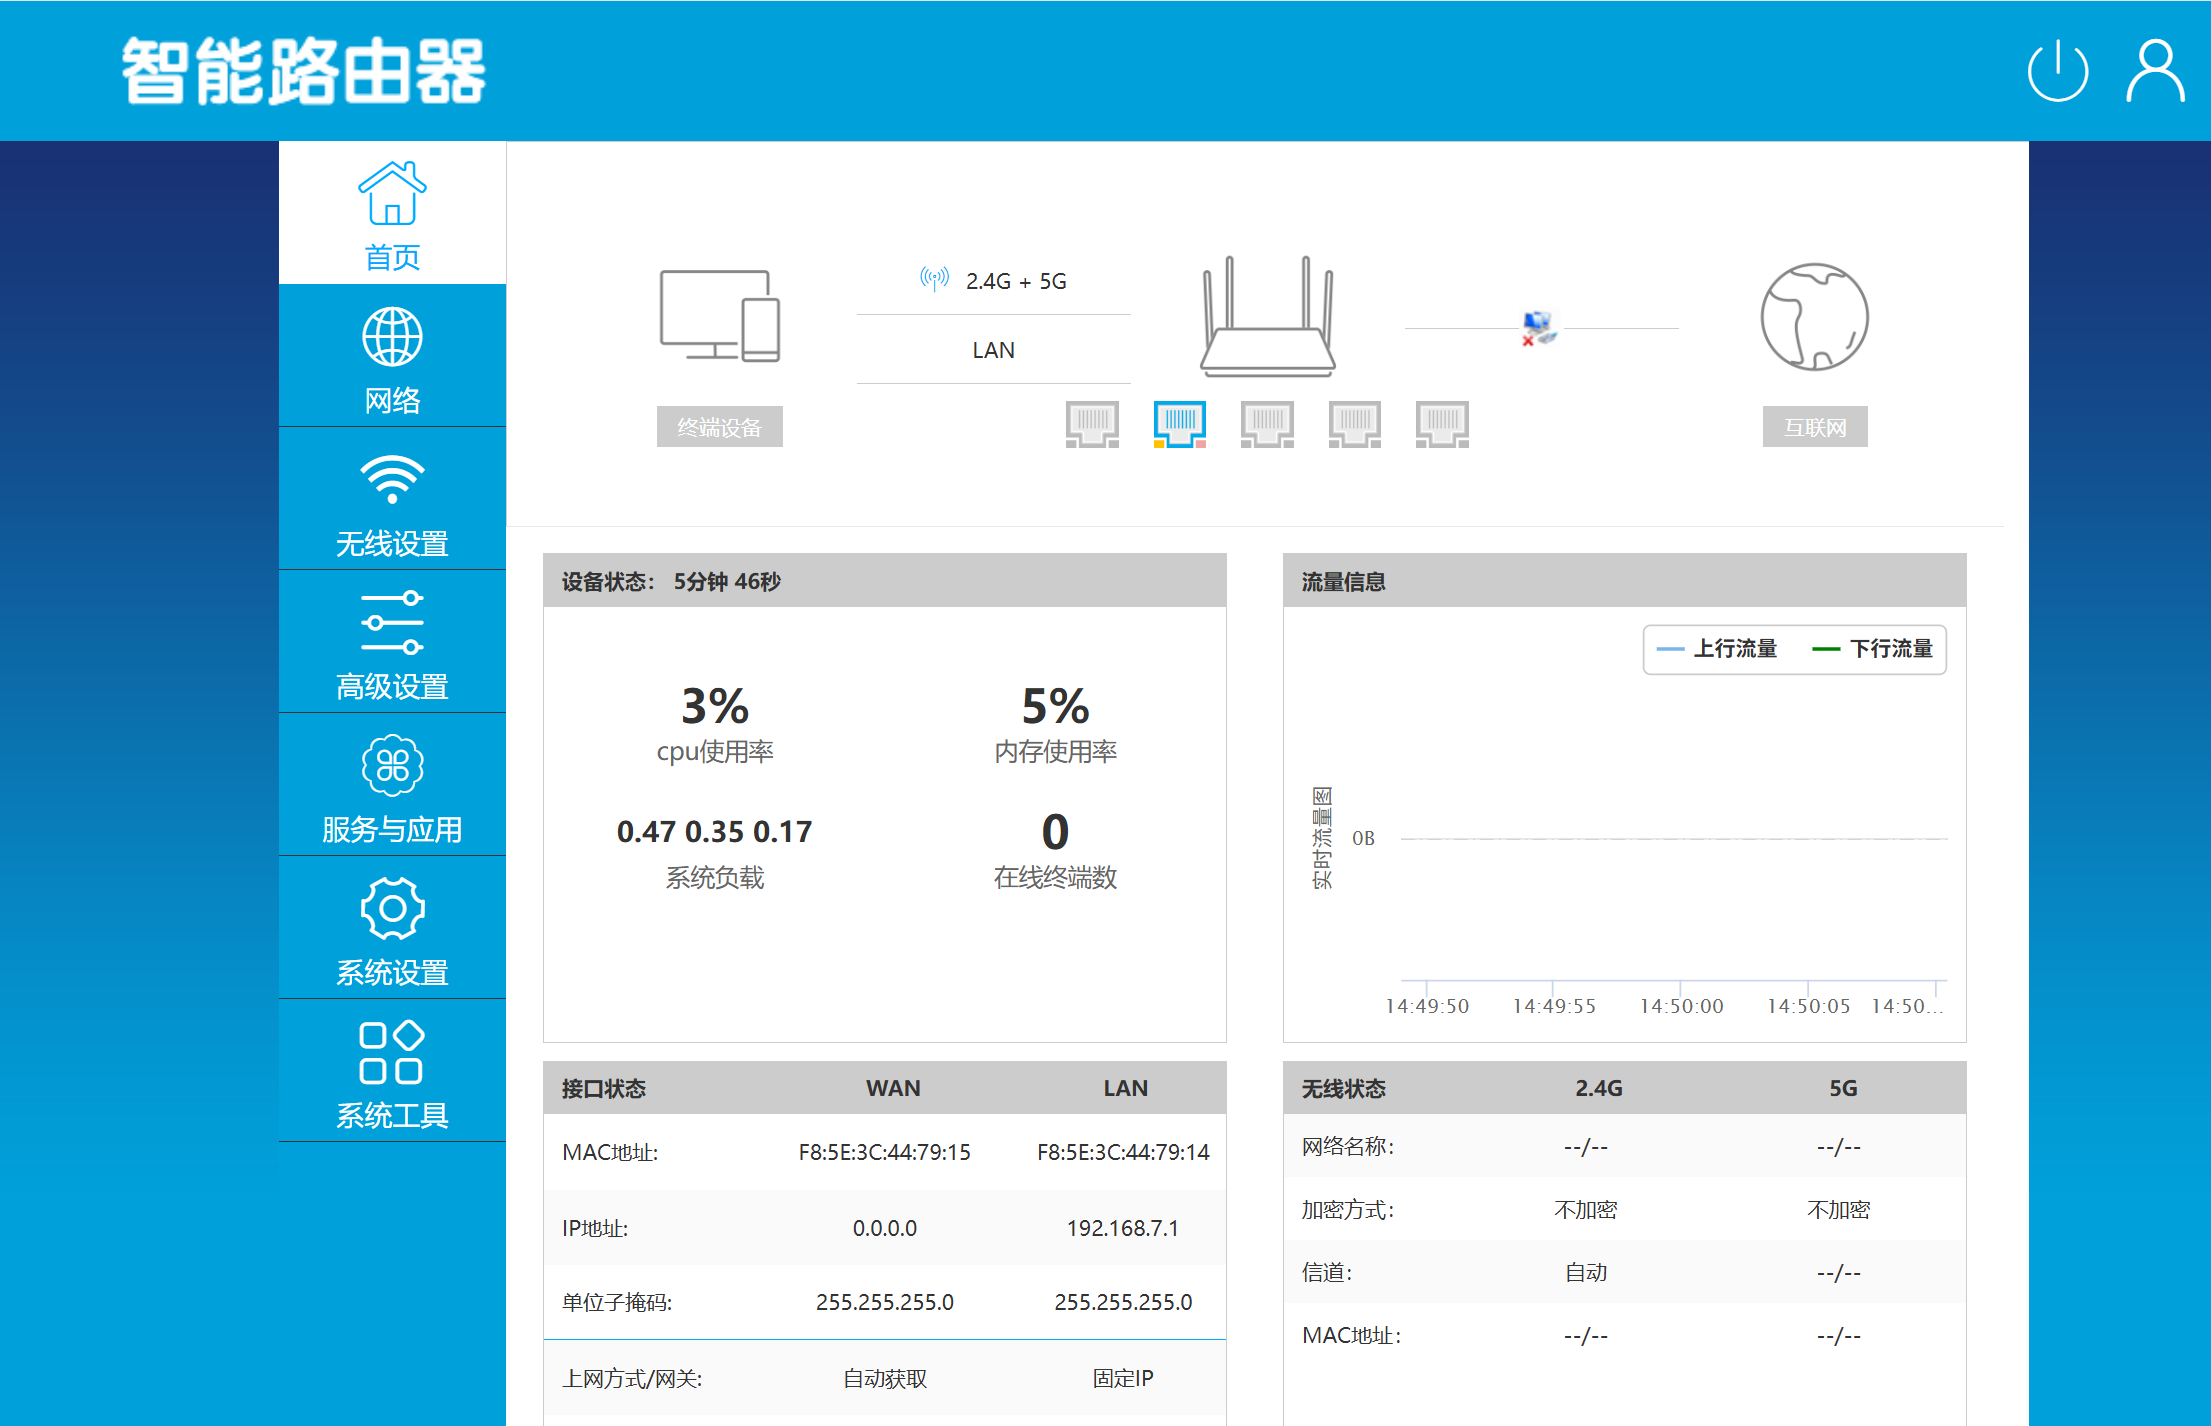Select the 无线设置 sidebar menu entry
The height and width of the screenshot is (1426, 2211).
pos(392,542)
